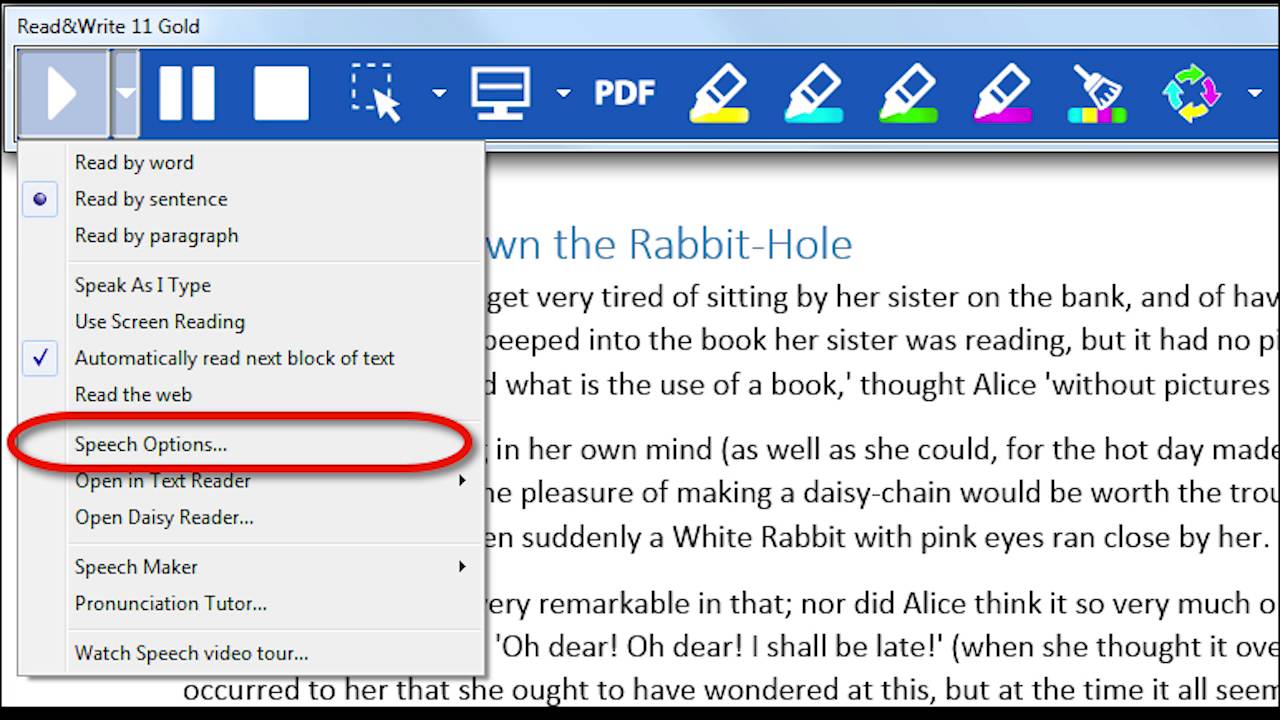Watch Speech video tour entry
Screen dimensions: 1280x720
tap(251, 653)
